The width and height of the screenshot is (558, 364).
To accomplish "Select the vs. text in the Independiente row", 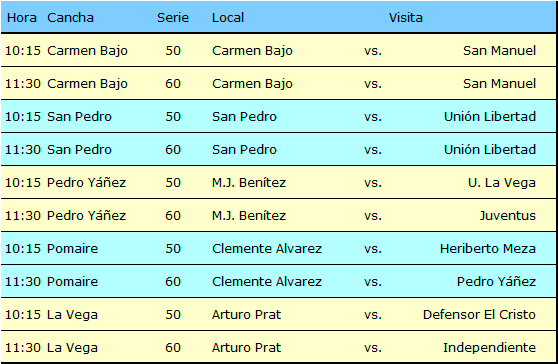I will (373, 348).
